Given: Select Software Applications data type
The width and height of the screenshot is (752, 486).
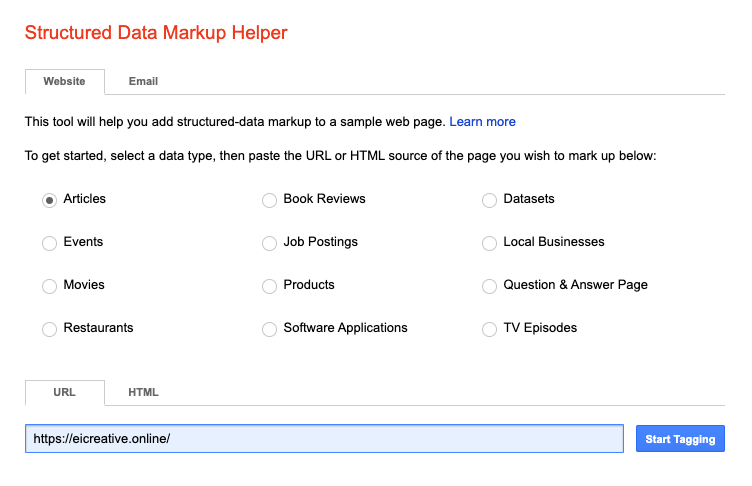Looking at the screenshot, I should (269, 329).
